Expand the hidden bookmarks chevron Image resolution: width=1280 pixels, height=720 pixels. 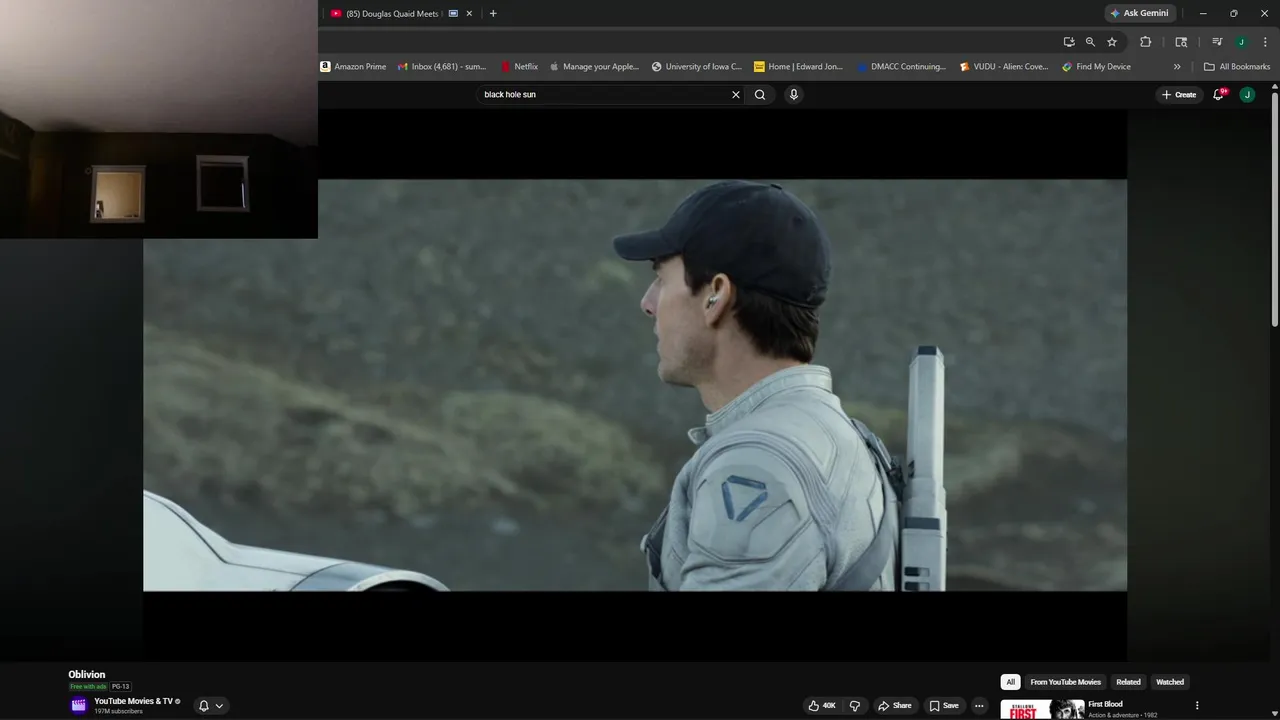(x=1177, y=67)
